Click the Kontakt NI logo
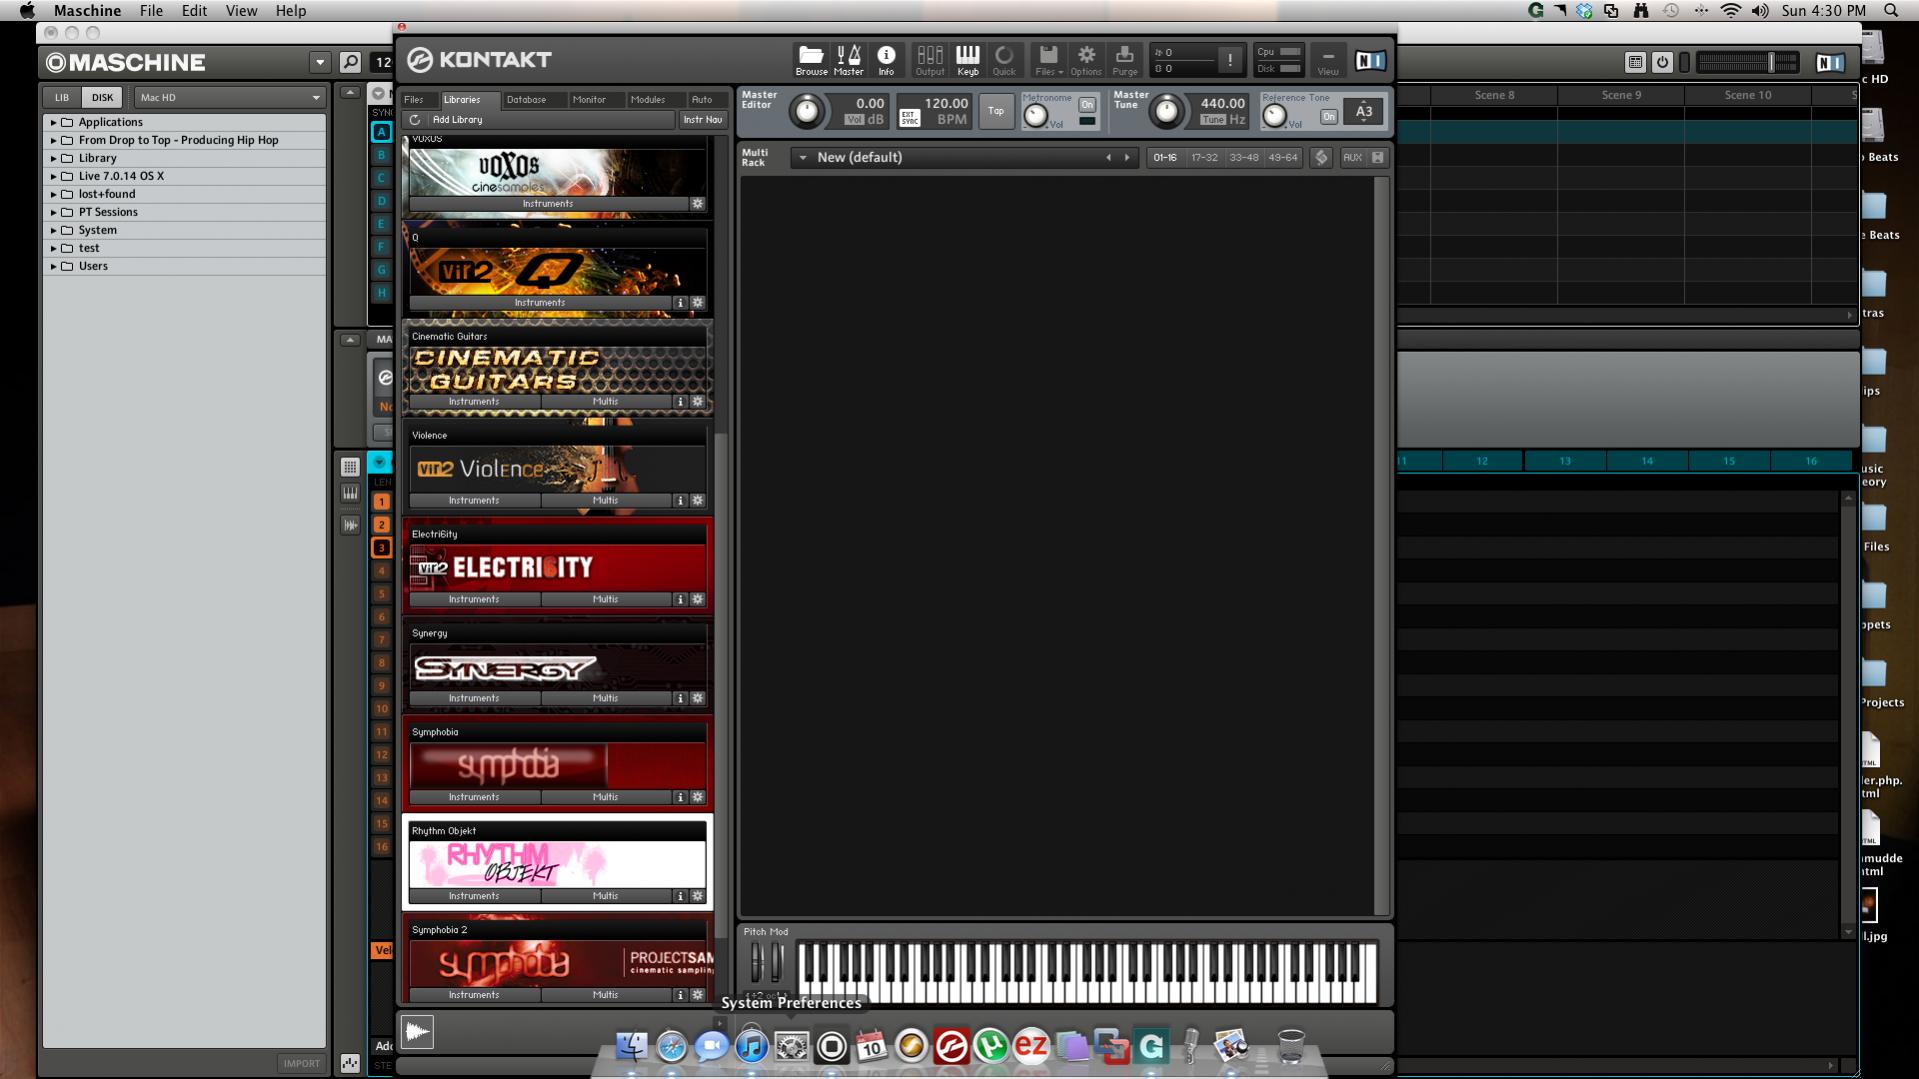1919x1079 pixels. 1370,61
